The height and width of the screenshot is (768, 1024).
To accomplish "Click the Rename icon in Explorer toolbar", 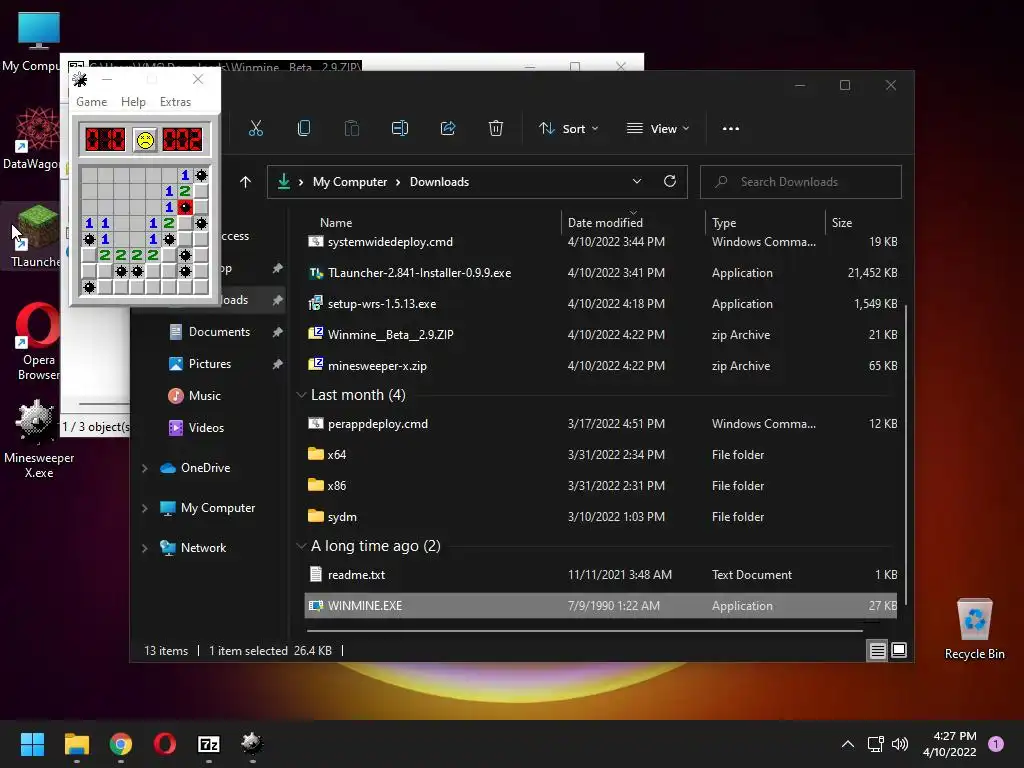I will point(400,129).
